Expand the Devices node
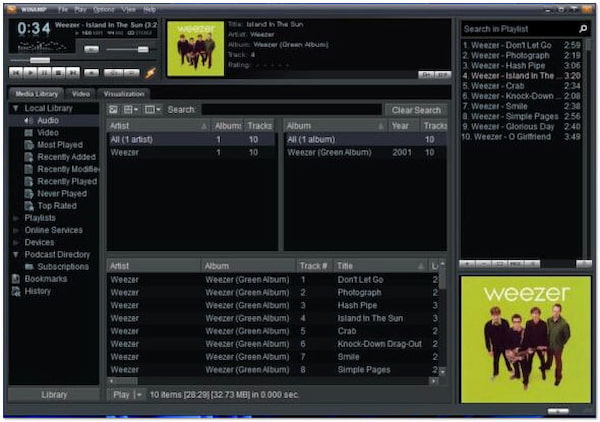Screen dimensions: 600x422 coord(16,243)
